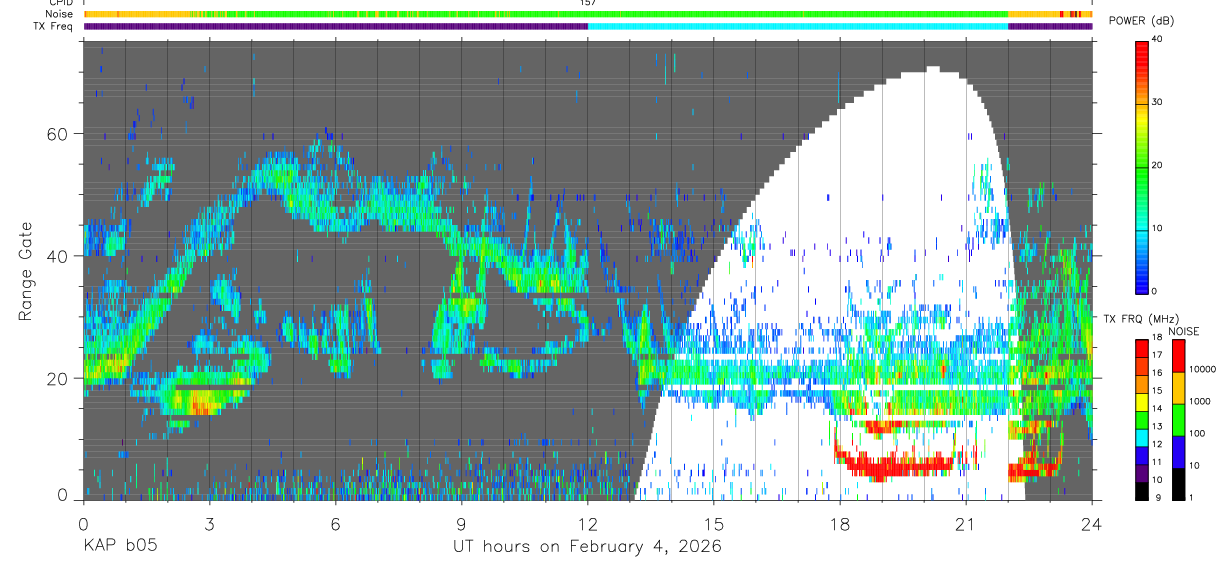Click the 12 tick on UT hours axis
Image resolution: width=1228 pixels, height=567 pixels.
[x=587, y=524]
